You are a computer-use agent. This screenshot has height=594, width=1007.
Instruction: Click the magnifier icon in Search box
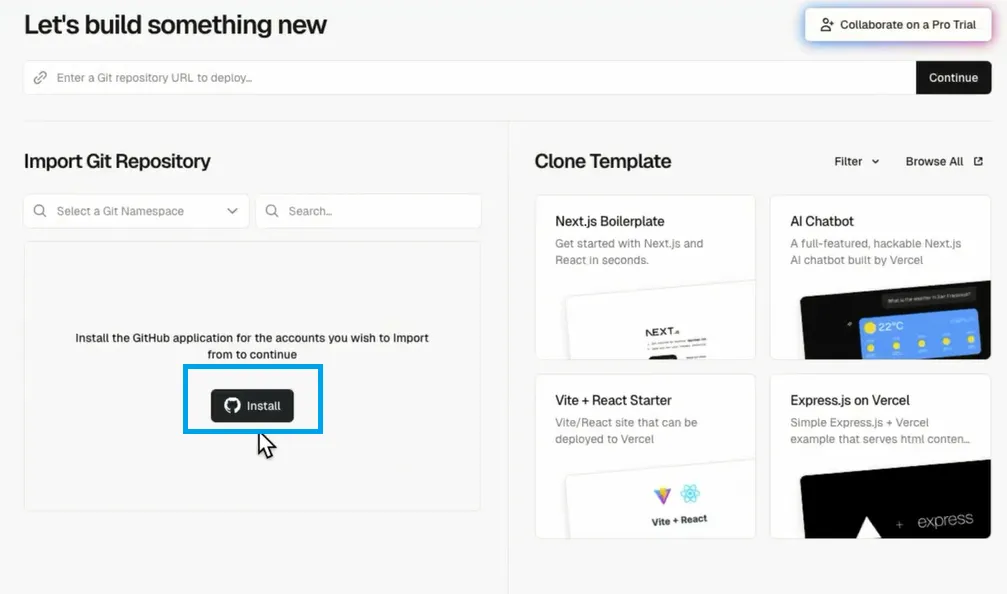pyautogui.click(x=272, y=211)
